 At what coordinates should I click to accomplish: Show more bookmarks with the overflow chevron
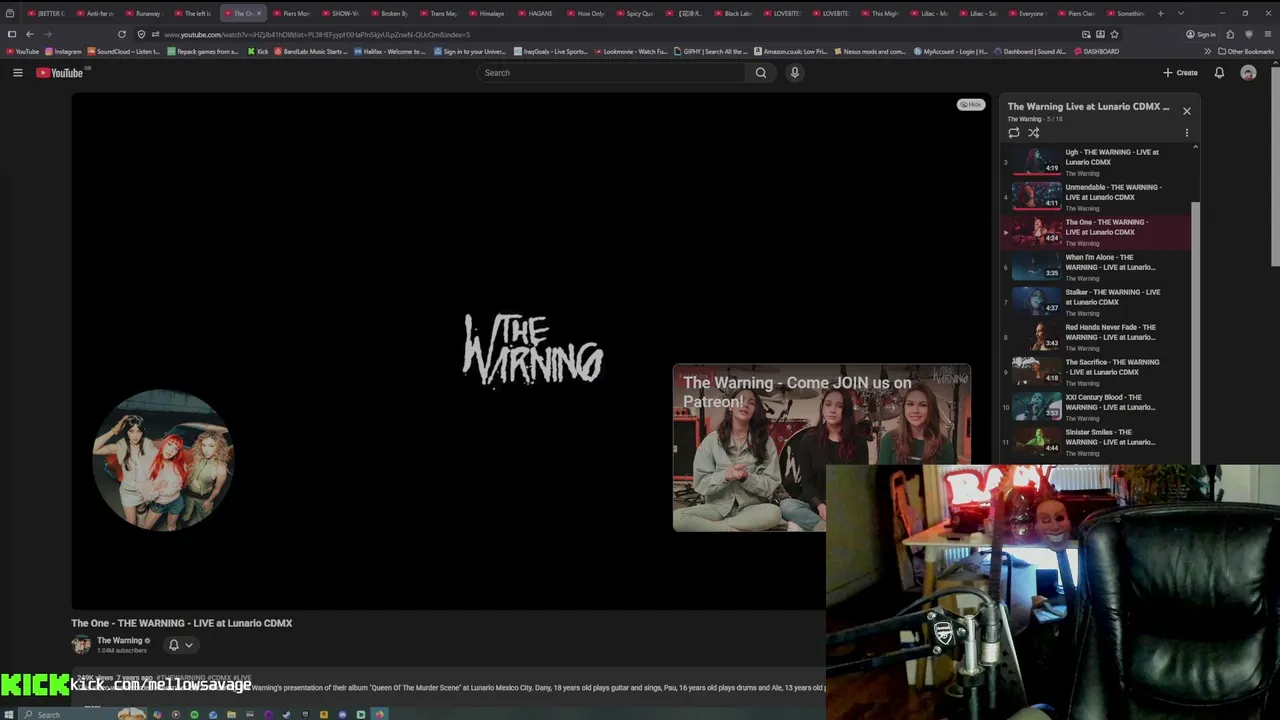click(1207, 51)
